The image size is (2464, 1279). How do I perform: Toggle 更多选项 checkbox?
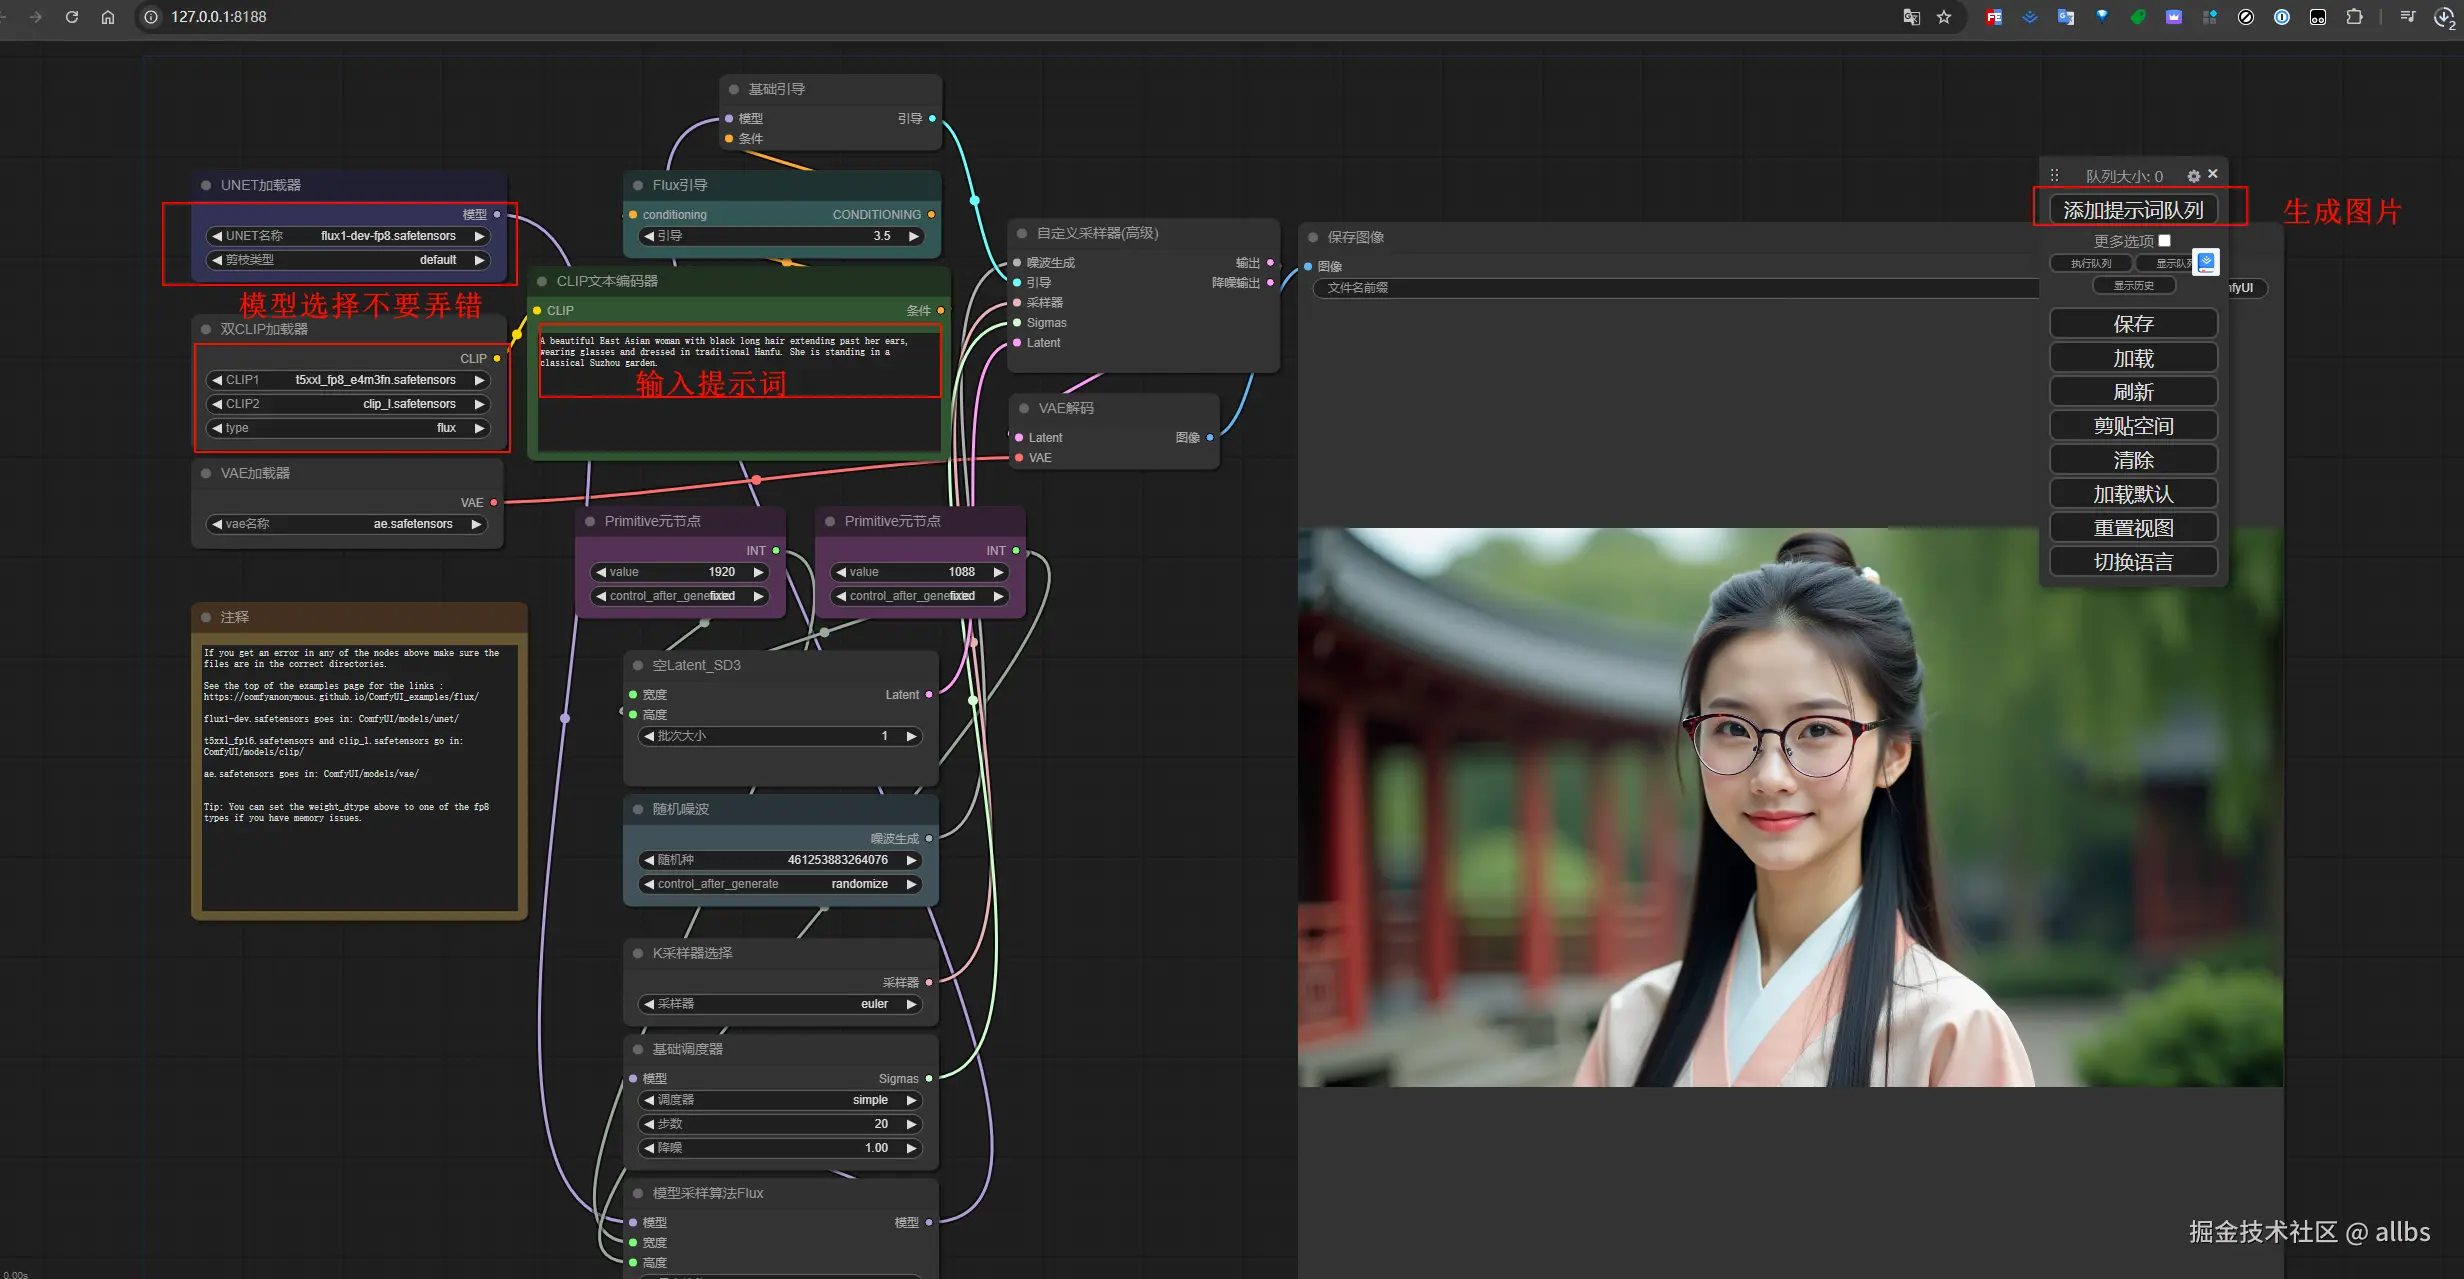click(2164, 240)
